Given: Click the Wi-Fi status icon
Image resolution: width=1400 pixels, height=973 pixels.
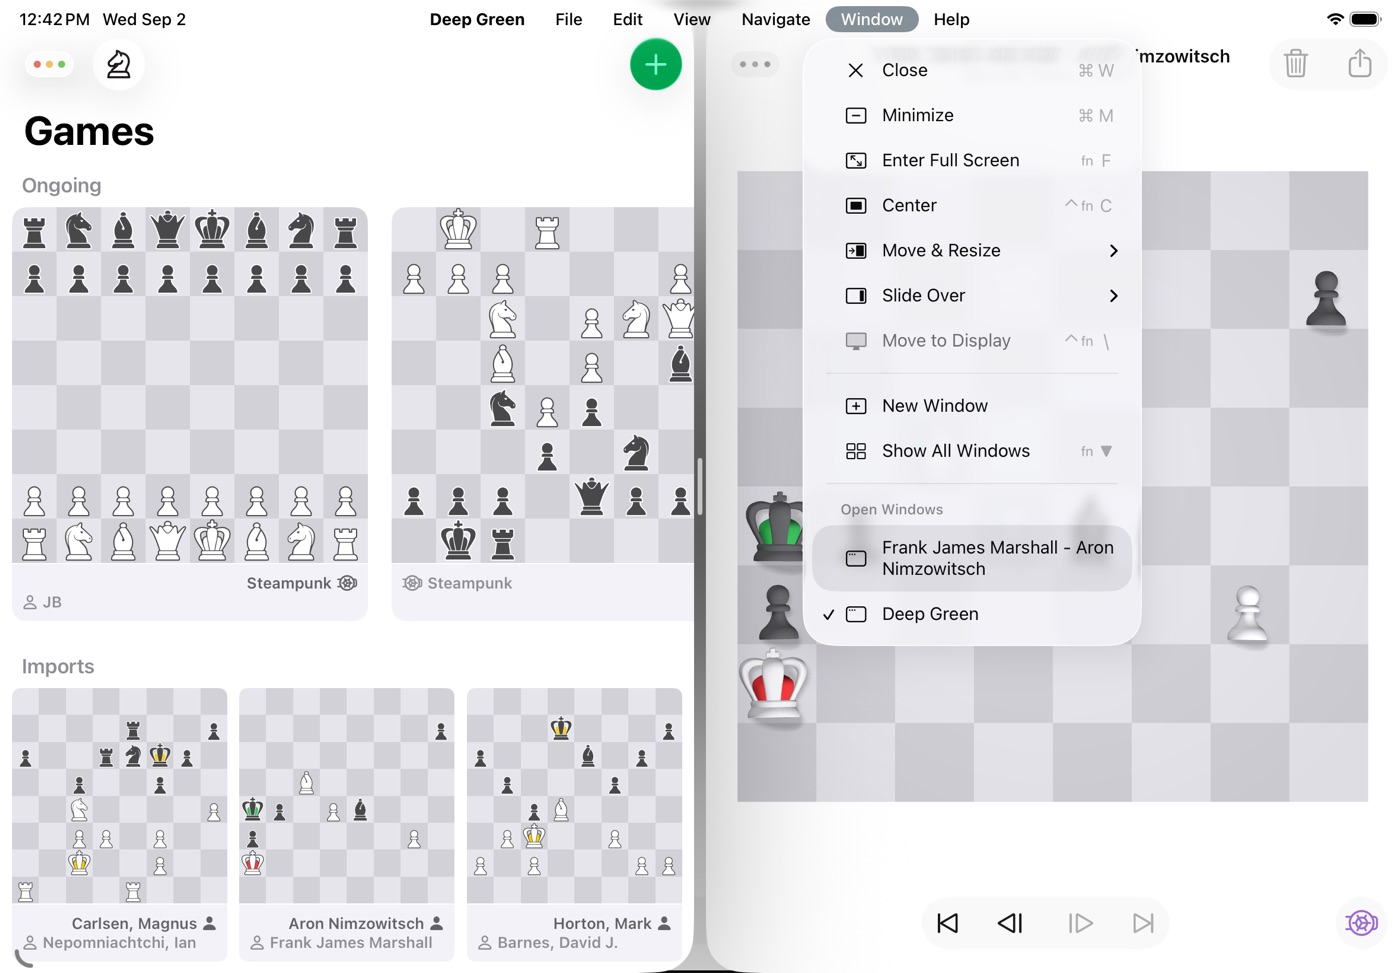Looking at the screenshot, I should 1335,19.
